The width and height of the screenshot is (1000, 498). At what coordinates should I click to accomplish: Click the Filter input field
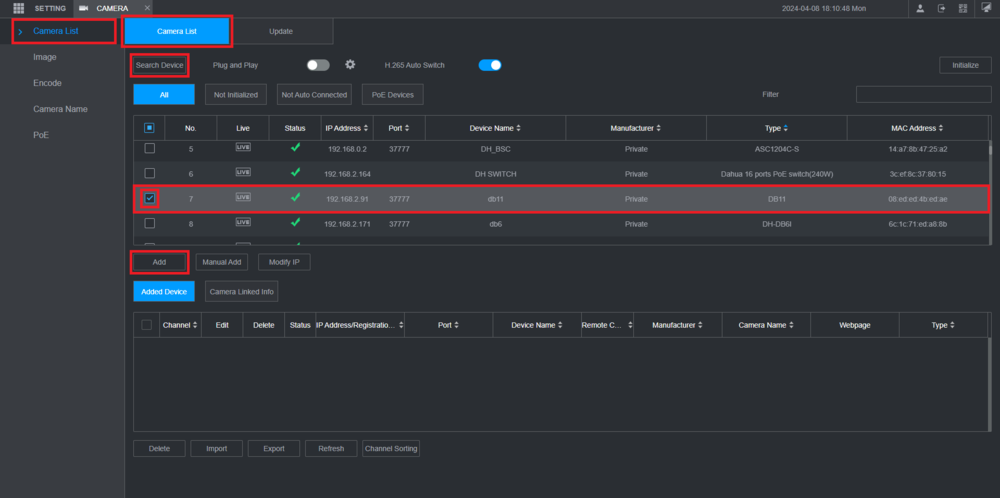923,94
